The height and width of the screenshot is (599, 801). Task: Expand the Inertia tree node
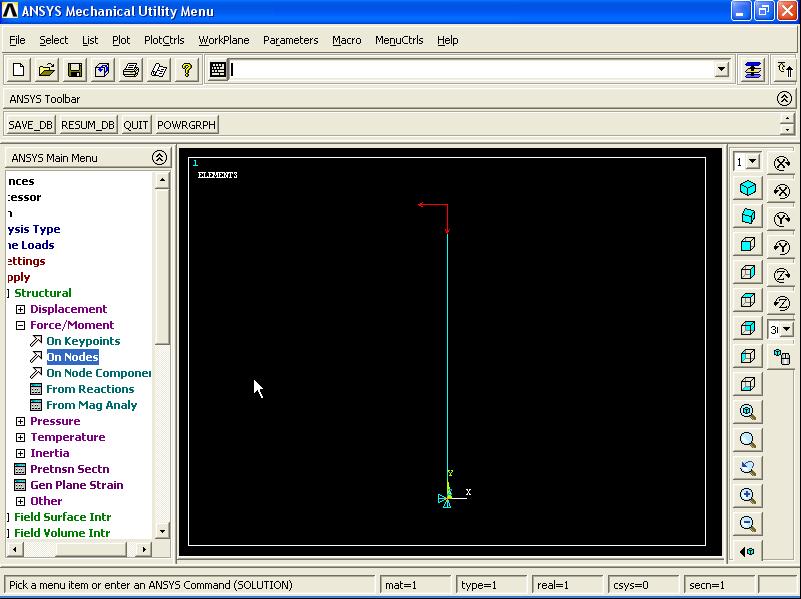(x=20, y=453)
